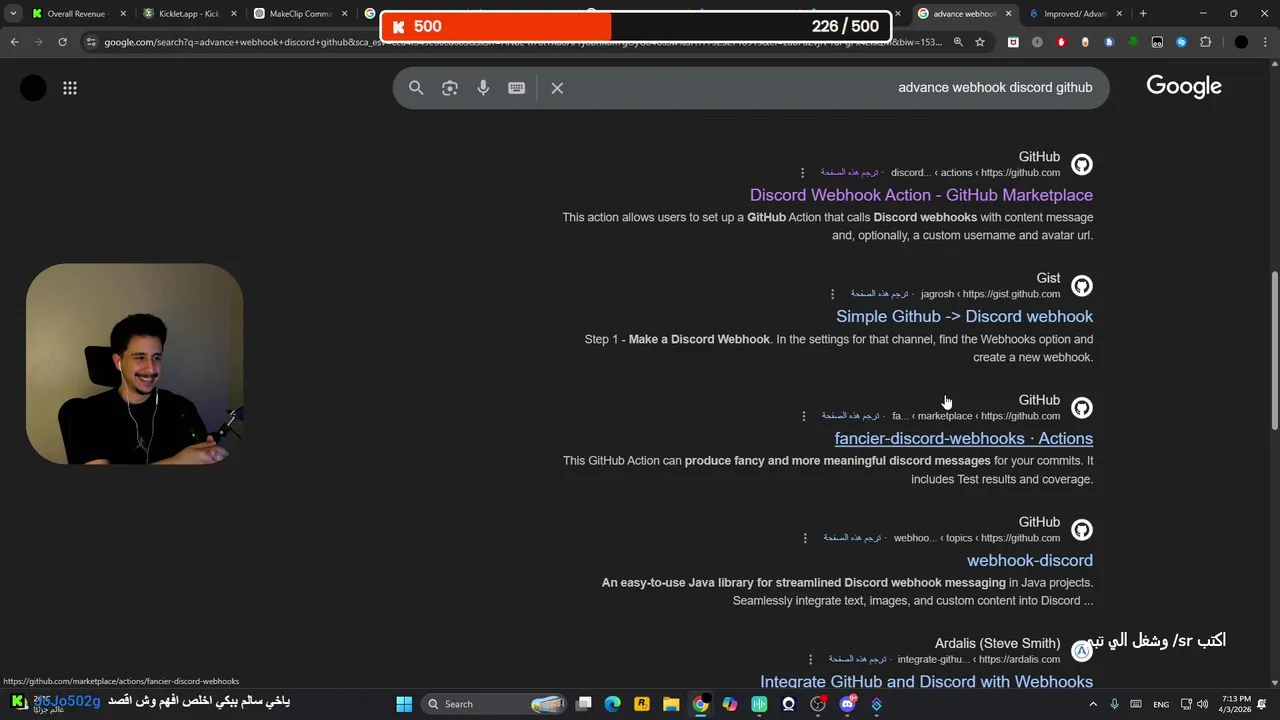Open Simple Github -> Discord webhook link

pos(964,316)
